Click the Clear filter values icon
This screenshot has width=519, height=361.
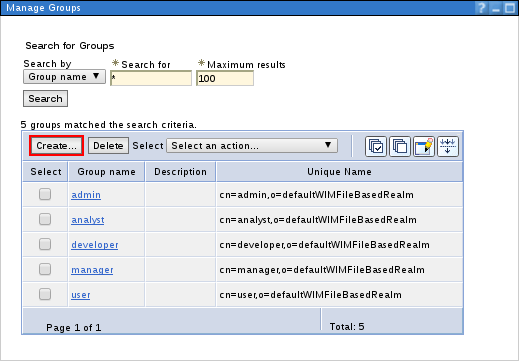(448, 146)
